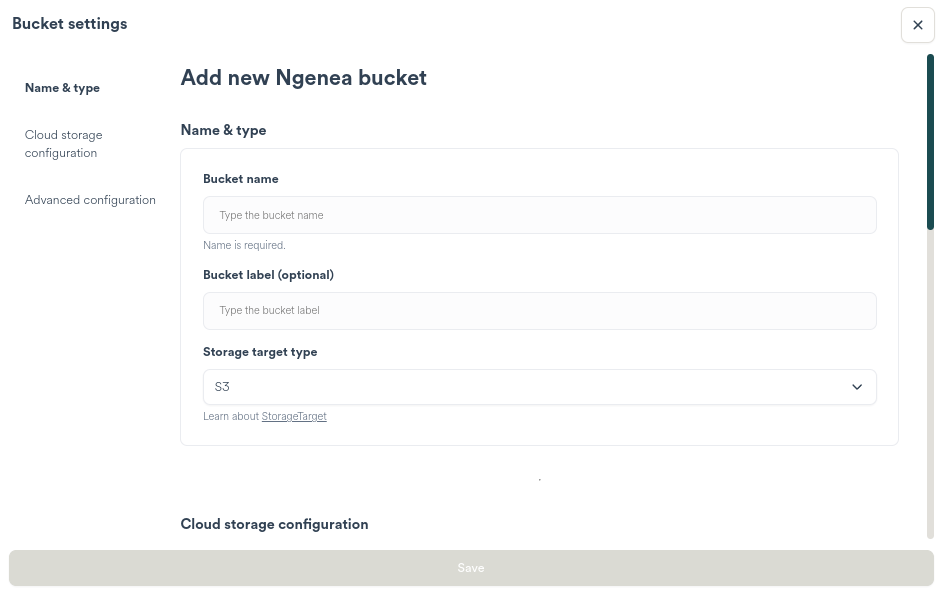Click the Name & type form heading
Viewport: 942px width, 595px height.
pos(223,130)
